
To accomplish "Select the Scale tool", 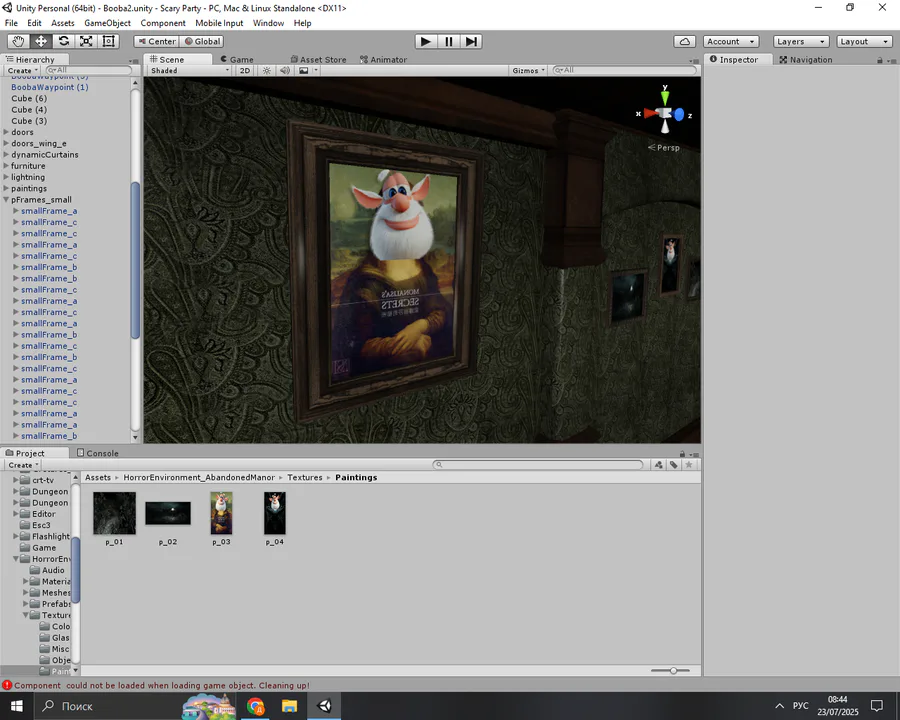I will [x=86, y=41].
